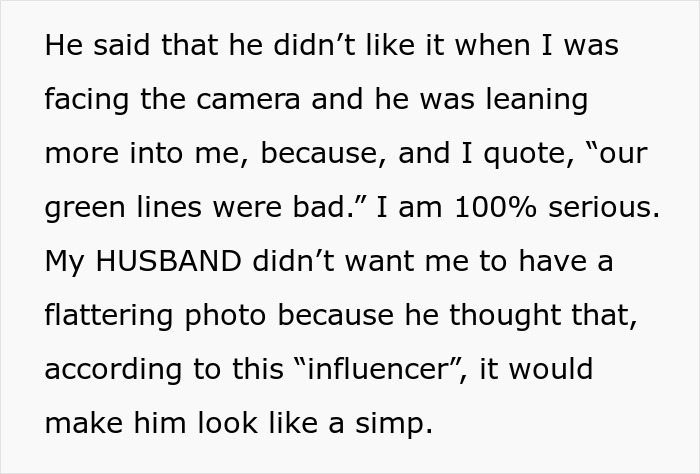Click the word "make" on the last line
700x474 pixels.
tap(82, 423)
